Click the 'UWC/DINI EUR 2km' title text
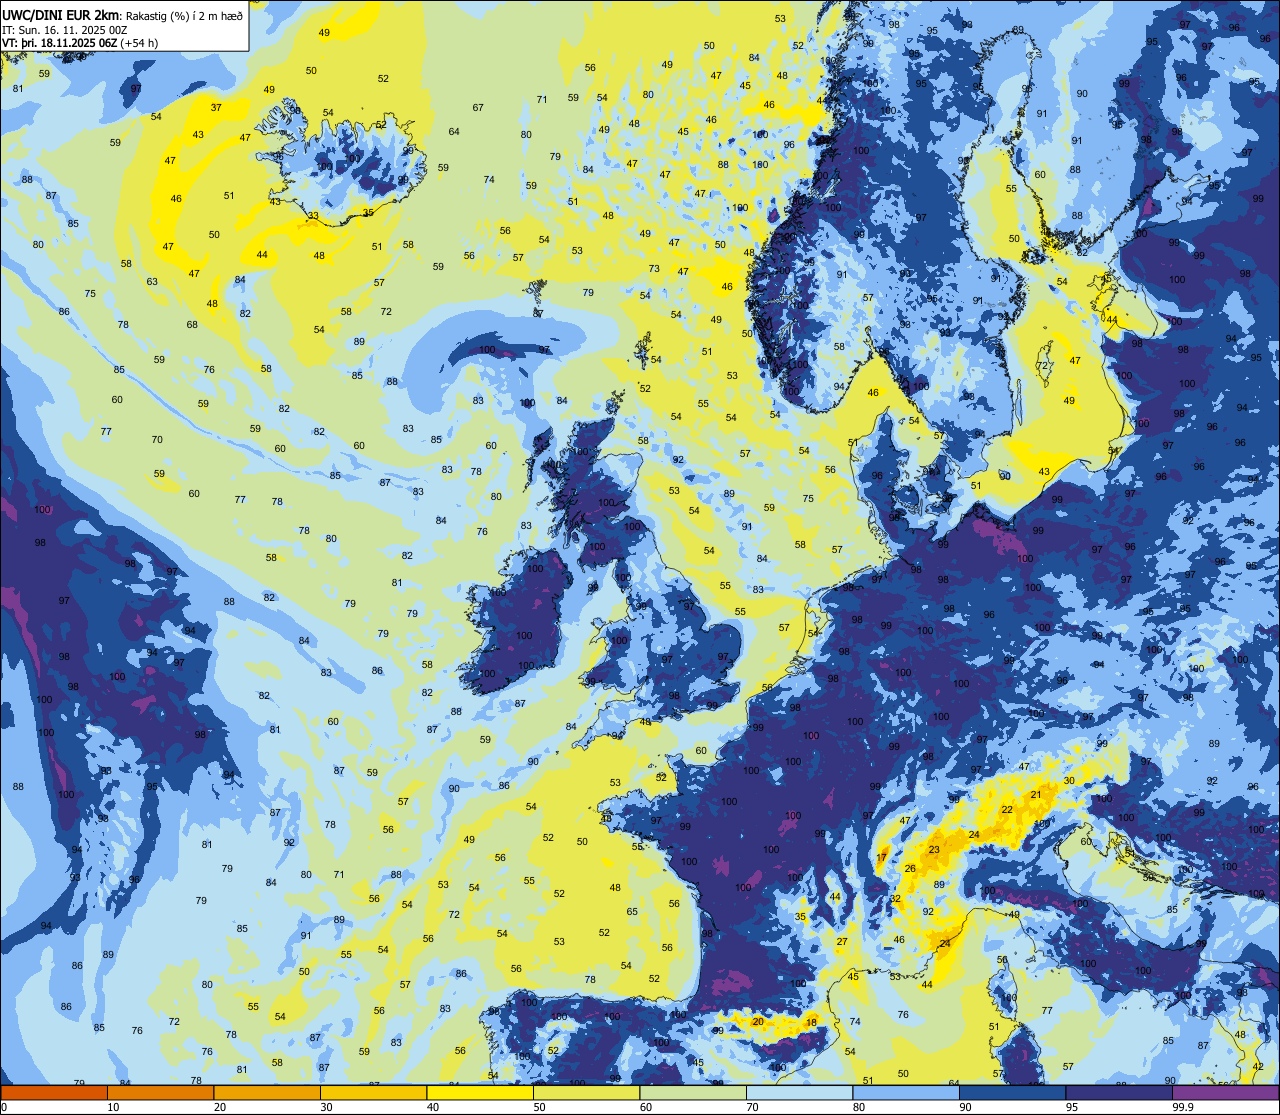 pyautogui.click(x=60, y=13)
